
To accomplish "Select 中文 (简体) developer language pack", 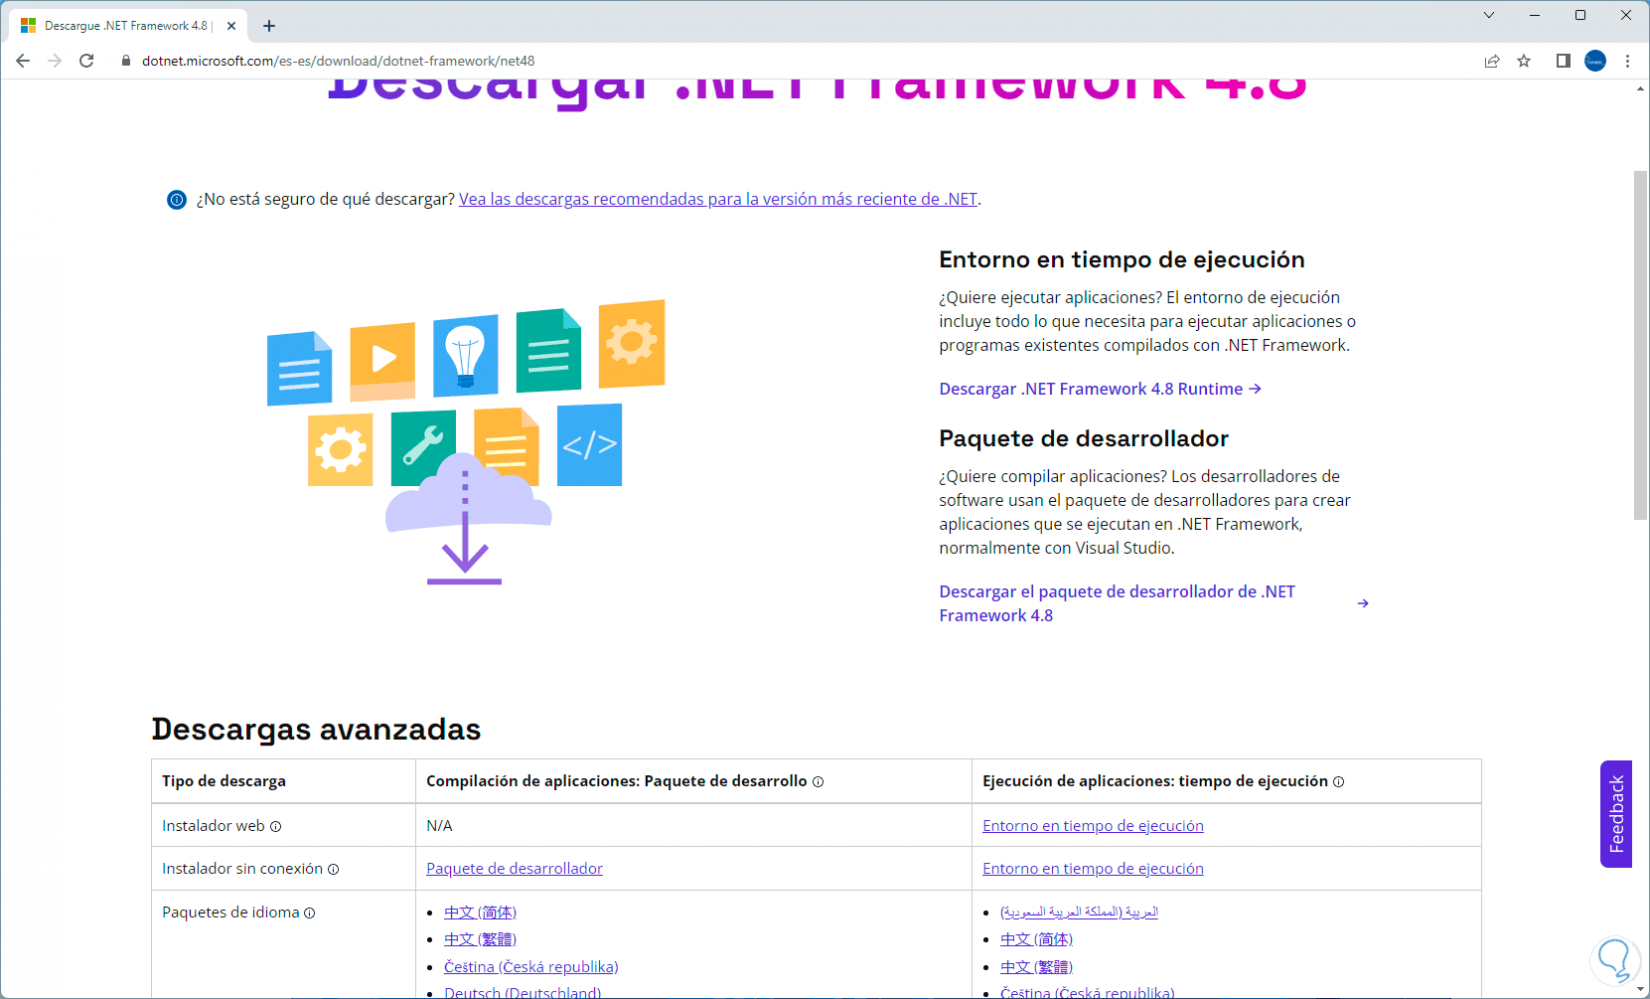I will pyautogui.click(x=480, y=912).
